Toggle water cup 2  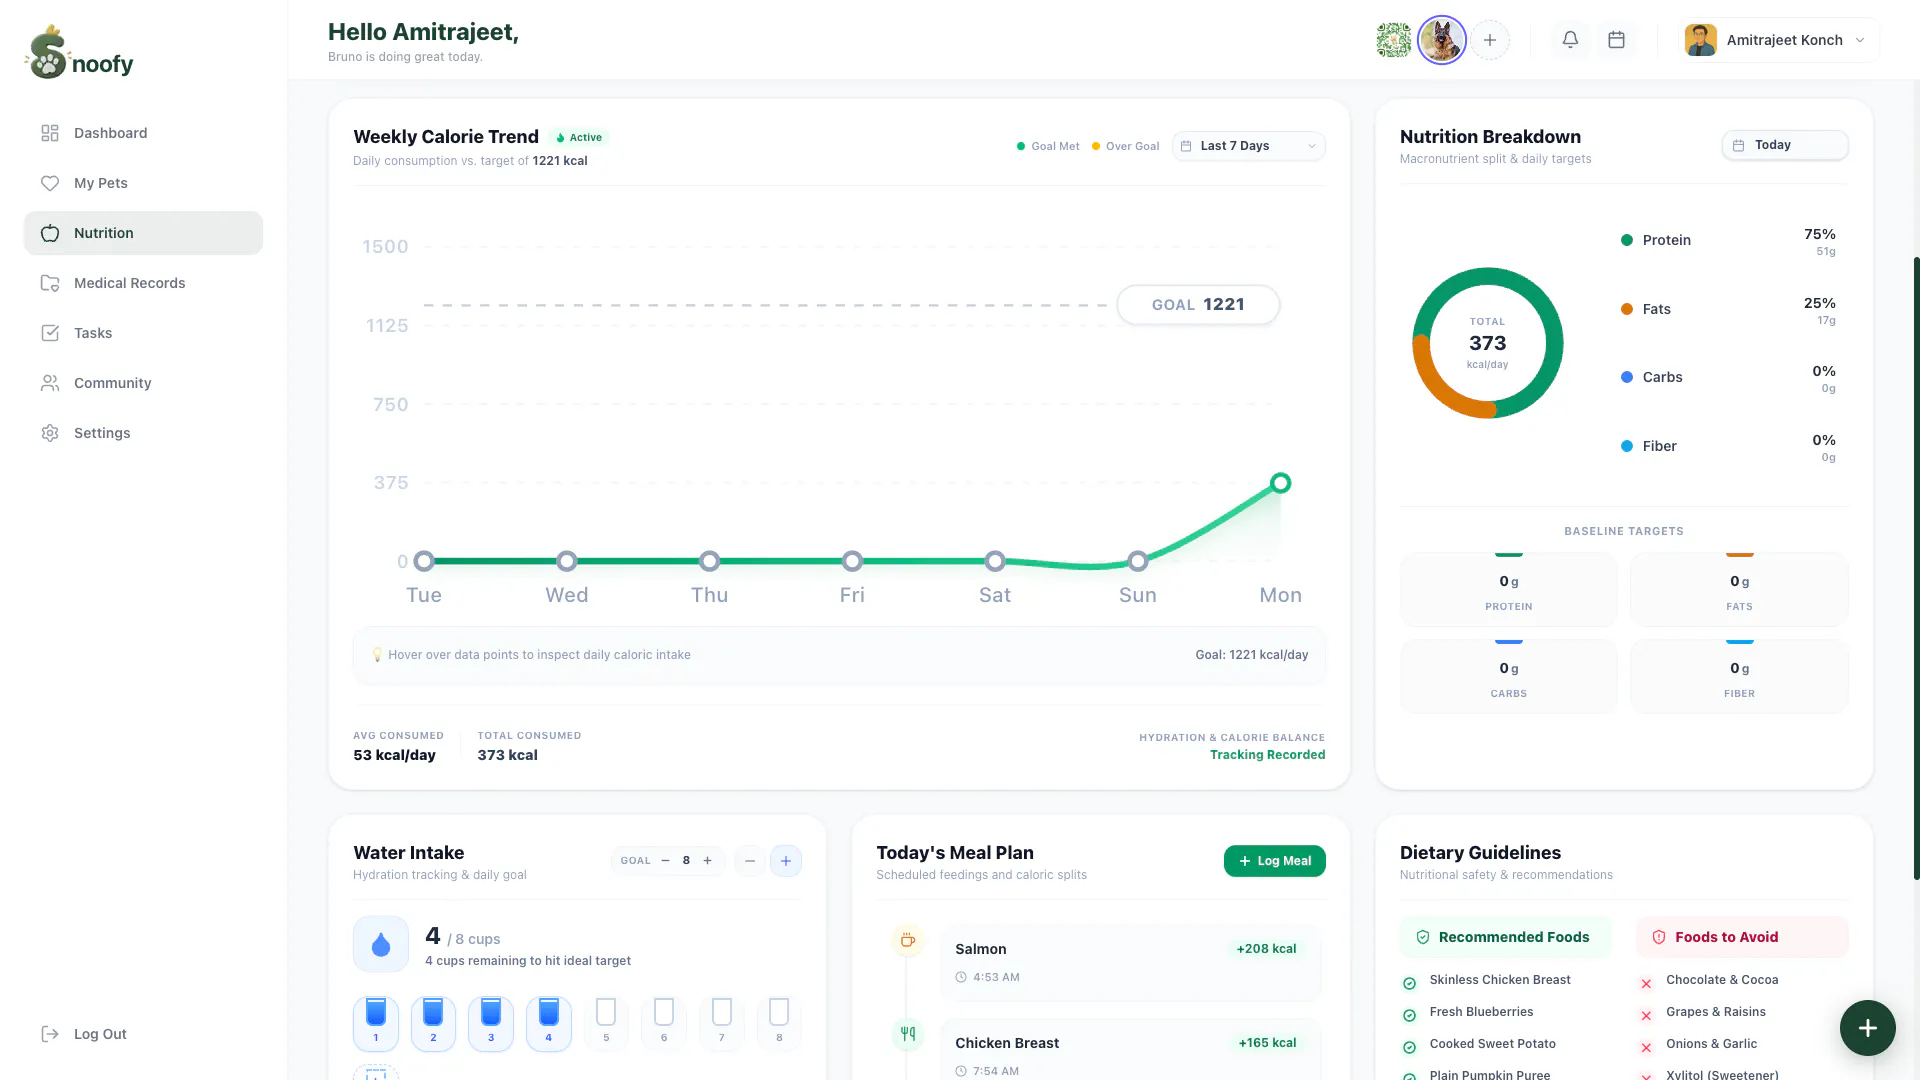point(433,1023)
